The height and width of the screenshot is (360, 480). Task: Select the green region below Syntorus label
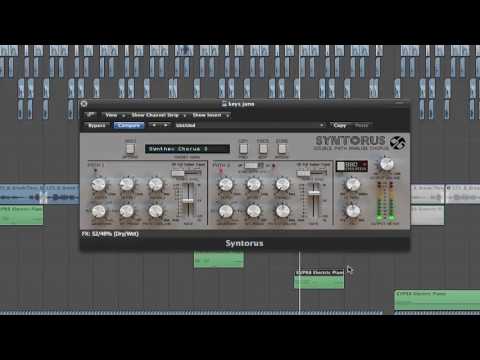click(219, 260)
